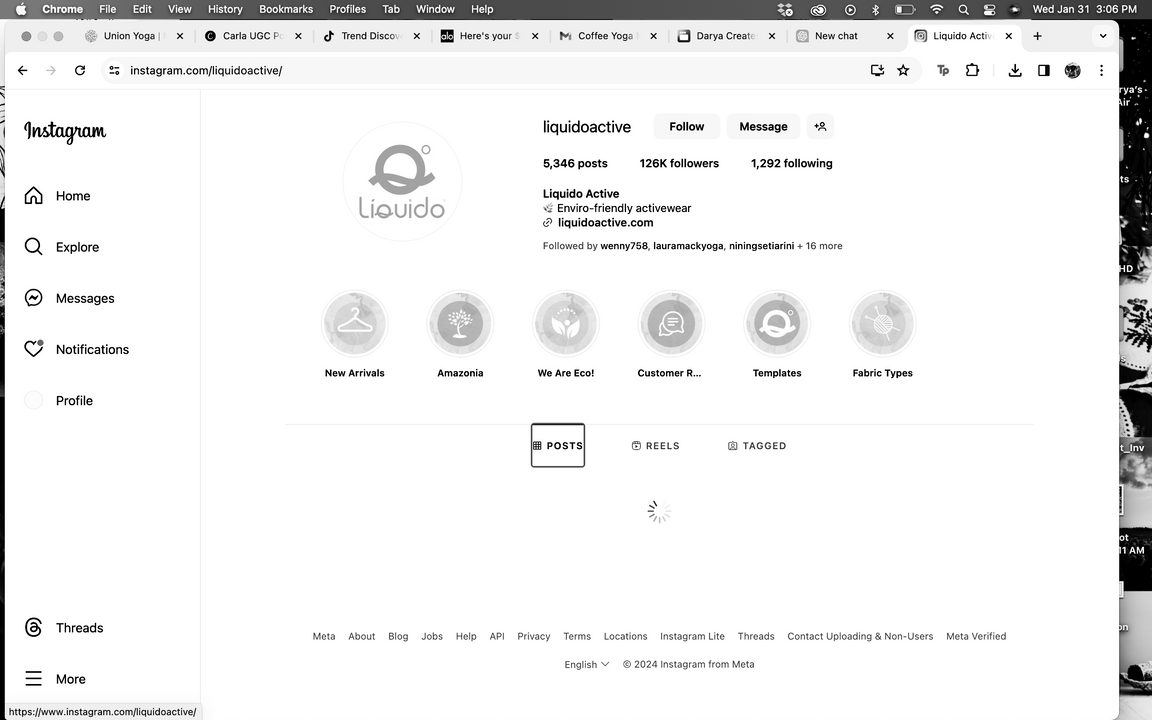The width and height of the screenshot is (1152, 720).
Task: View the Fabric Types highlight
Action: pos(882,324)
